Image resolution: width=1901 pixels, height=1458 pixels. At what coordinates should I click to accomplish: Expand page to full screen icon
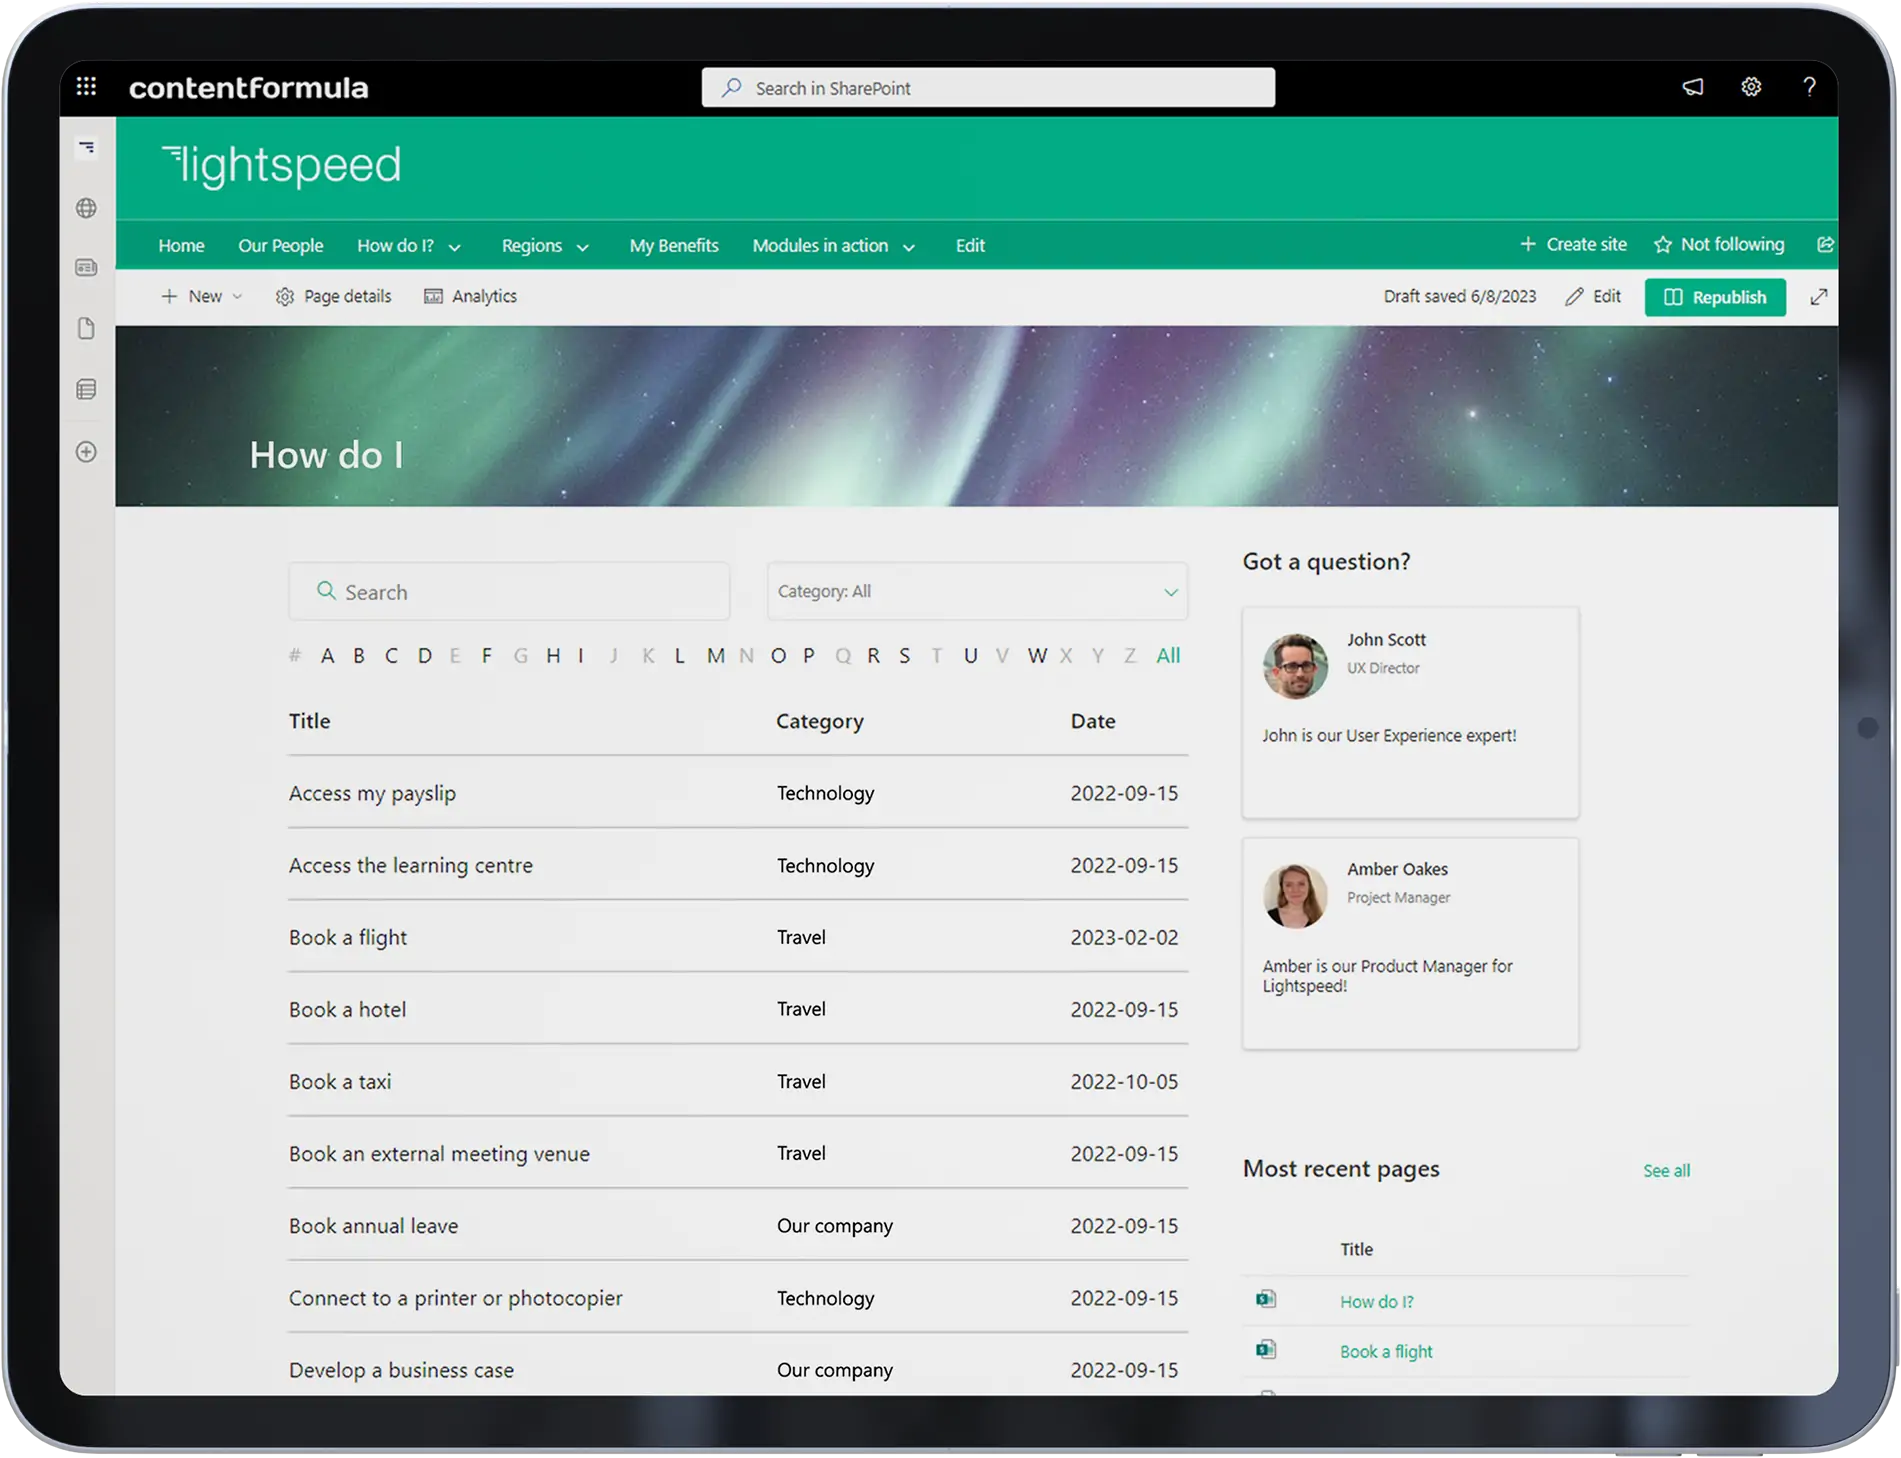click(x=1819, y=297)
